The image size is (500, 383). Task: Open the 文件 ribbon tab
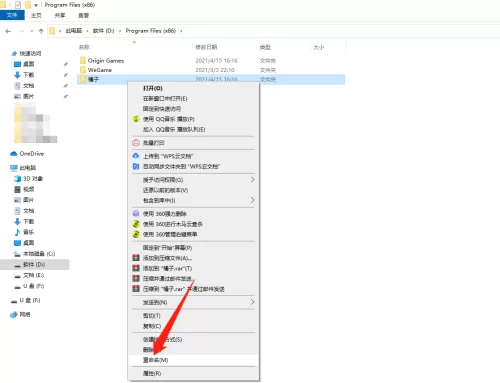(x=12, y=15)
